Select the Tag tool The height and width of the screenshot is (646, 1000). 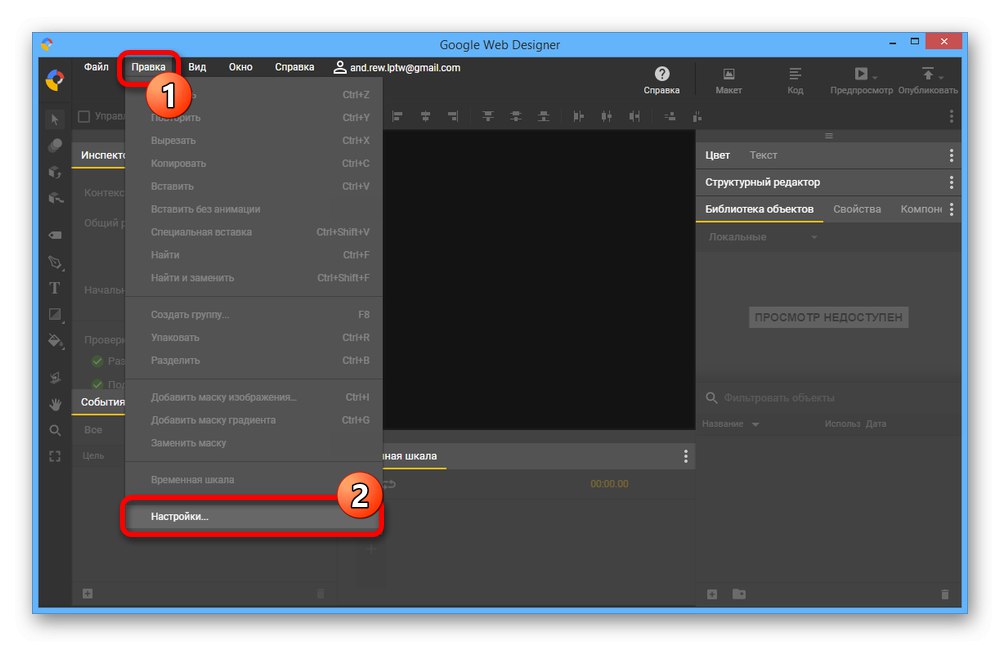point(55,235)
